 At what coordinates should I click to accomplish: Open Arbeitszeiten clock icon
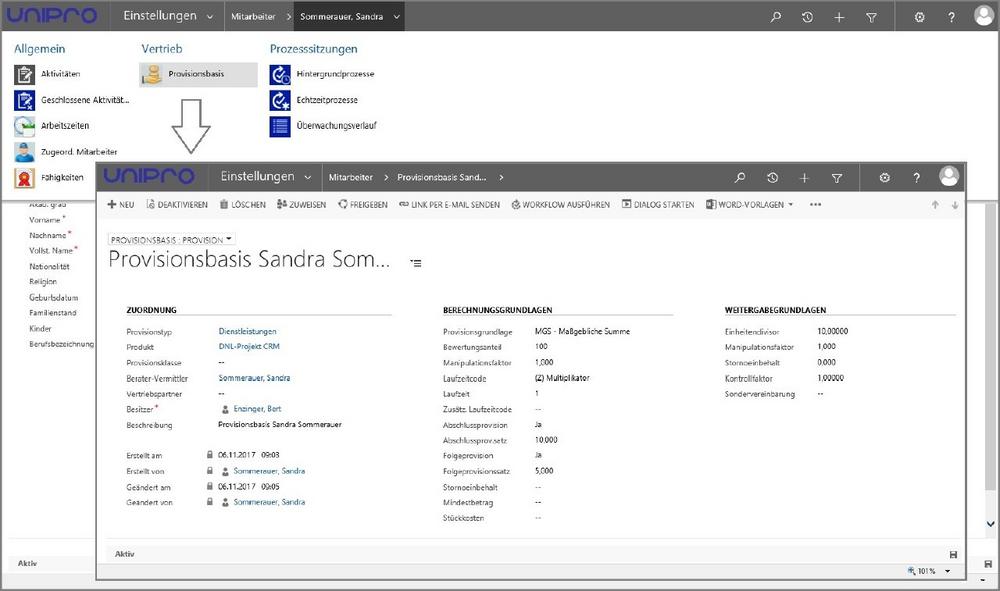pyautogui.click(x=24, y=126)
